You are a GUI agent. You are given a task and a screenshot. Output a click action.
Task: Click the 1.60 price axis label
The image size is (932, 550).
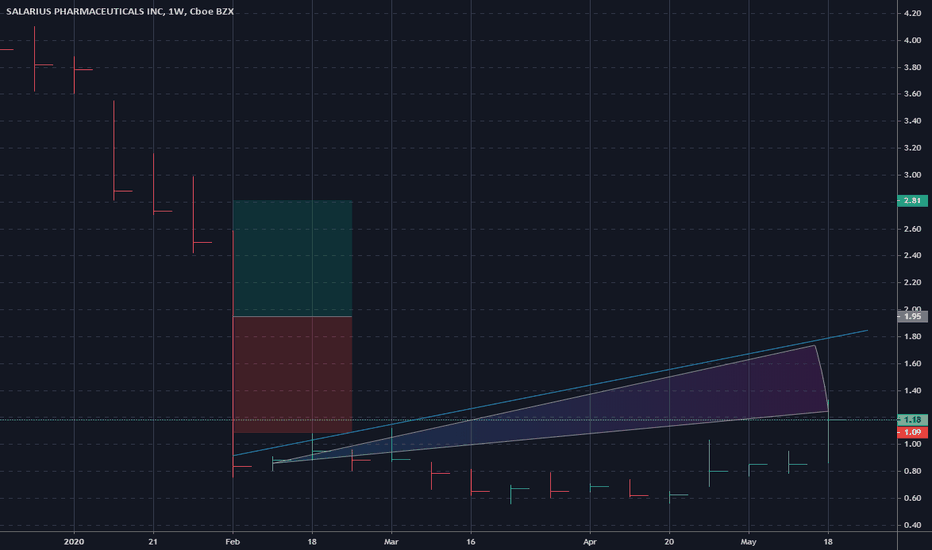912,363
